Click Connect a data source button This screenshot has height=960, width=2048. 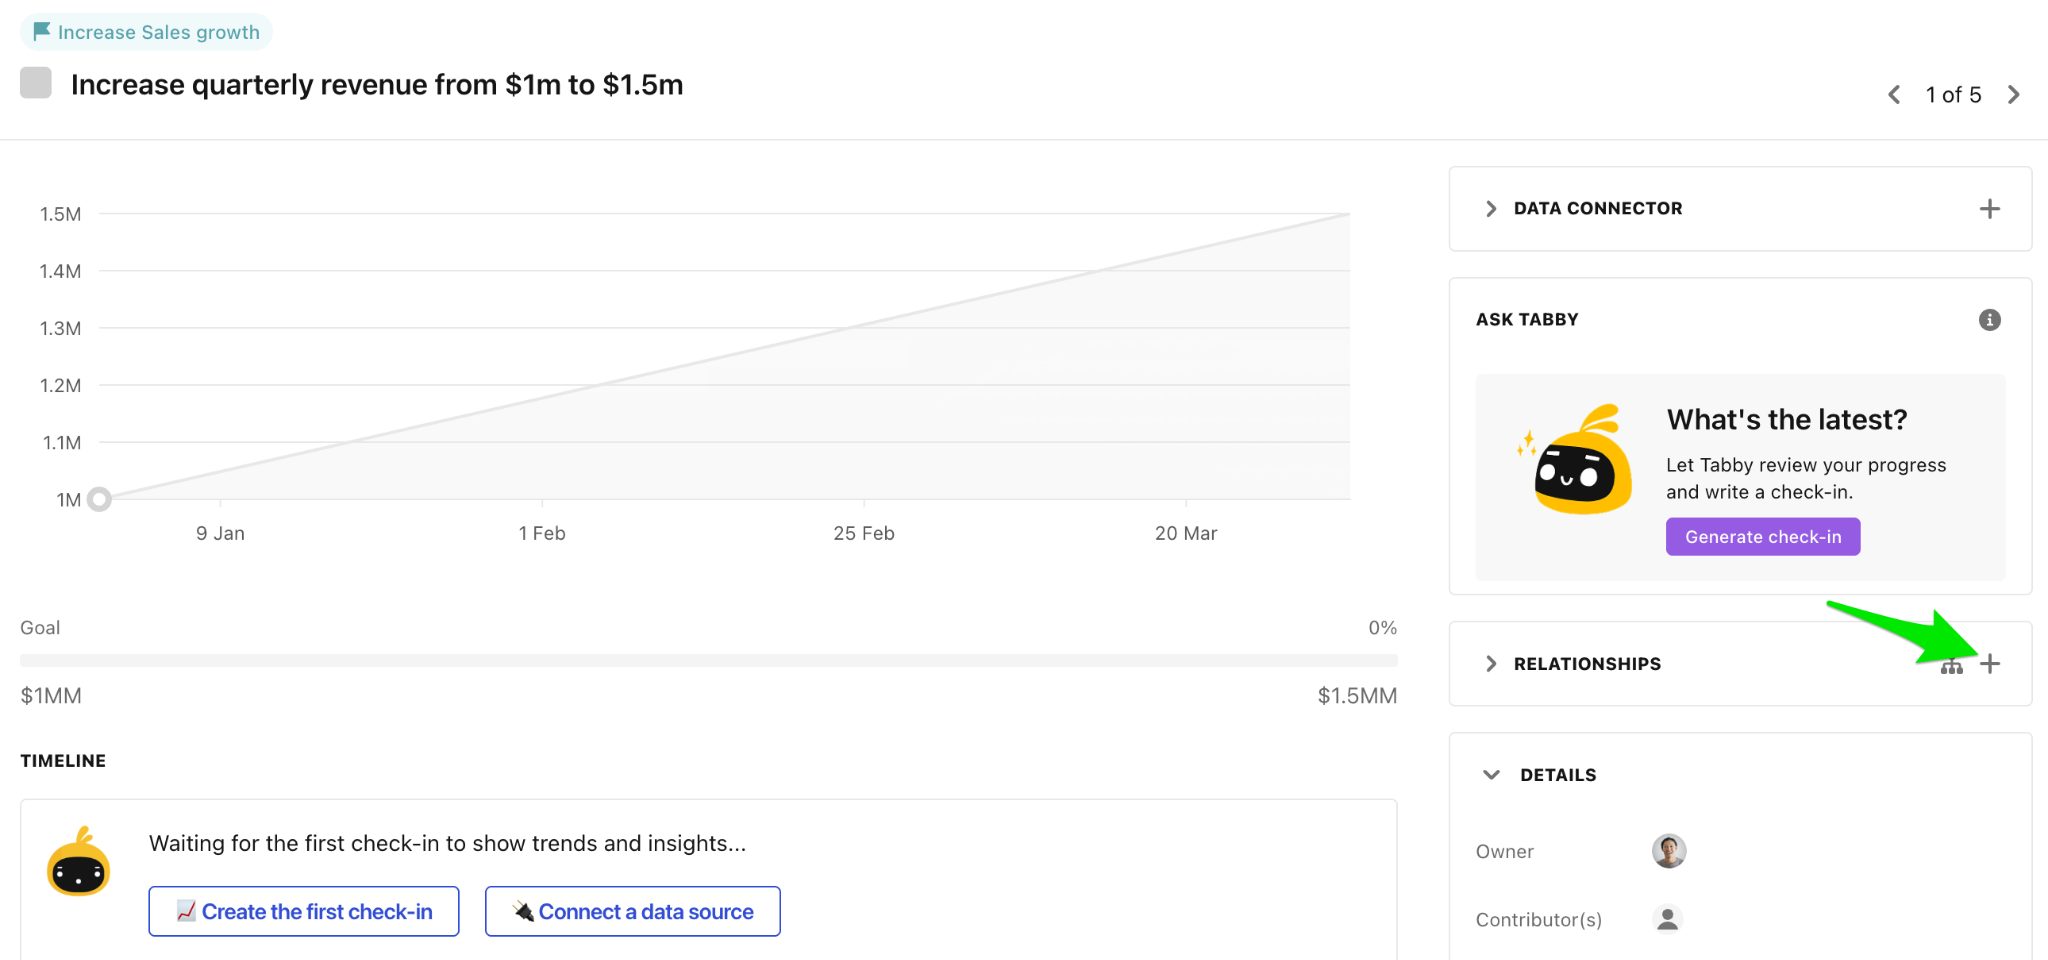(x=632, y=911)
